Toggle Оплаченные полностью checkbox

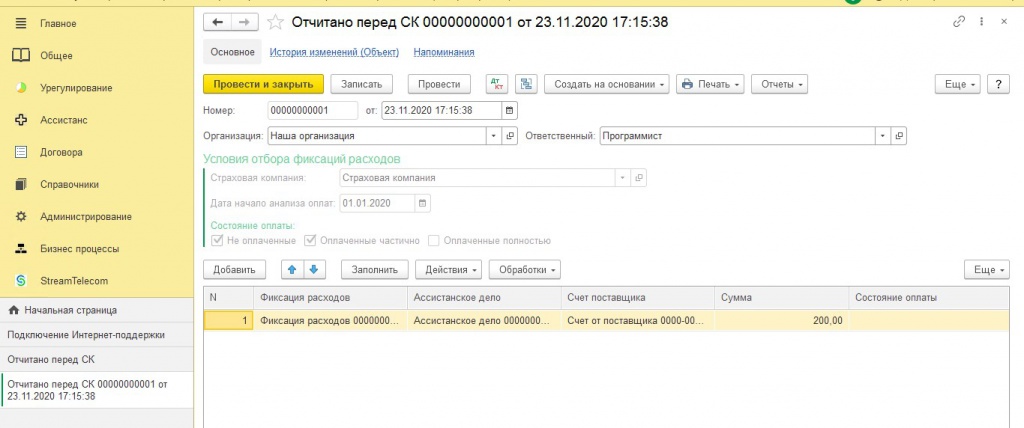tap(434, 240)
